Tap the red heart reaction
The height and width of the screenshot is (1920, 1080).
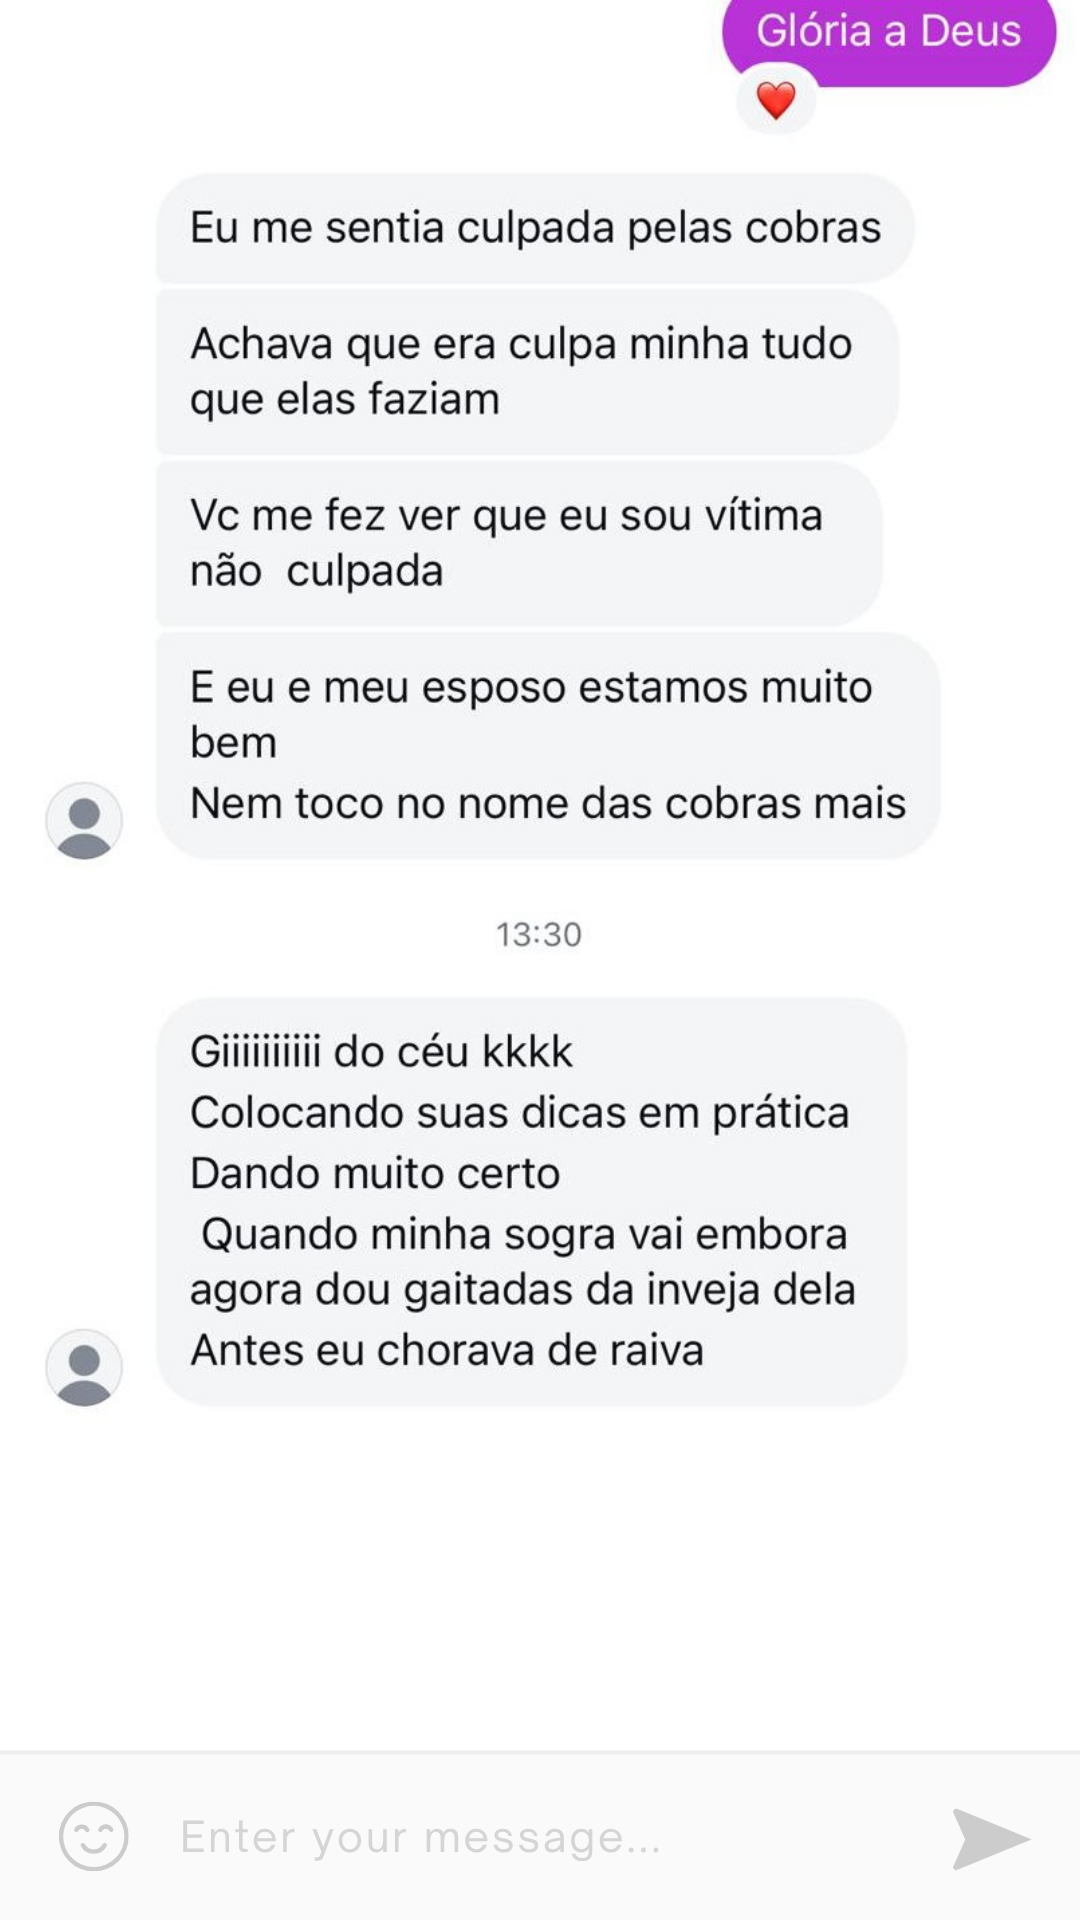[x=776, y=100]
